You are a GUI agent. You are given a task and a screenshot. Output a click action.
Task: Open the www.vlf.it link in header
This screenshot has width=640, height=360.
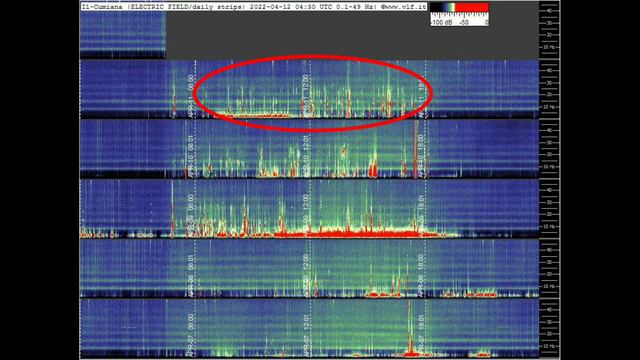pos(404,7)
